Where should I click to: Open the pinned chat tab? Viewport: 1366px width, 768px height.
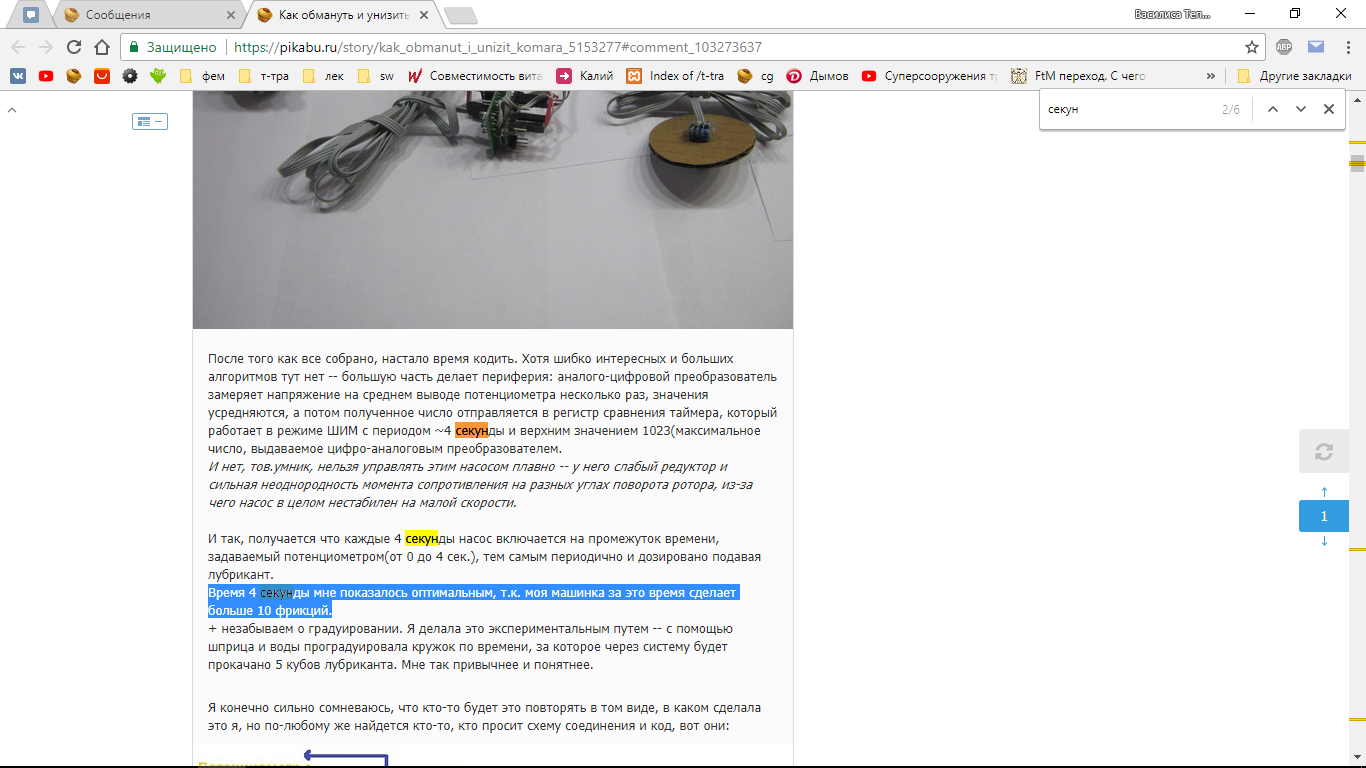pyautogui.click(x=31, y=15)
